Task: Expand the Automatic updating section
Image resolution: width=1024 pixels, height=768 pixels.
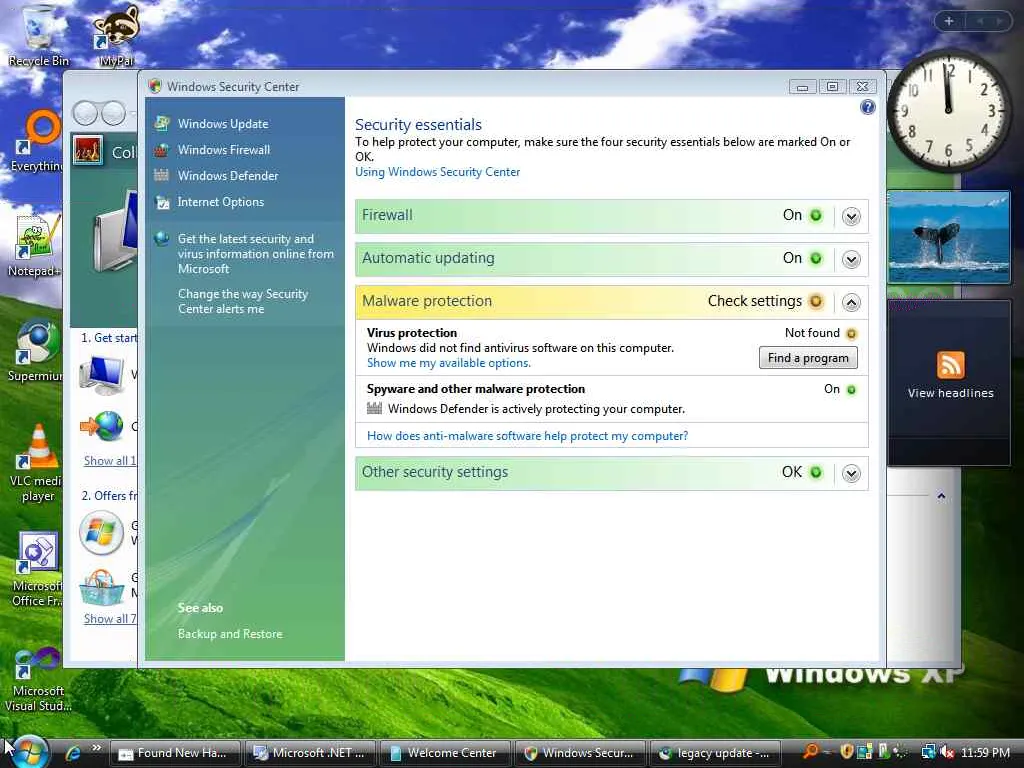Action: [851, 259]
